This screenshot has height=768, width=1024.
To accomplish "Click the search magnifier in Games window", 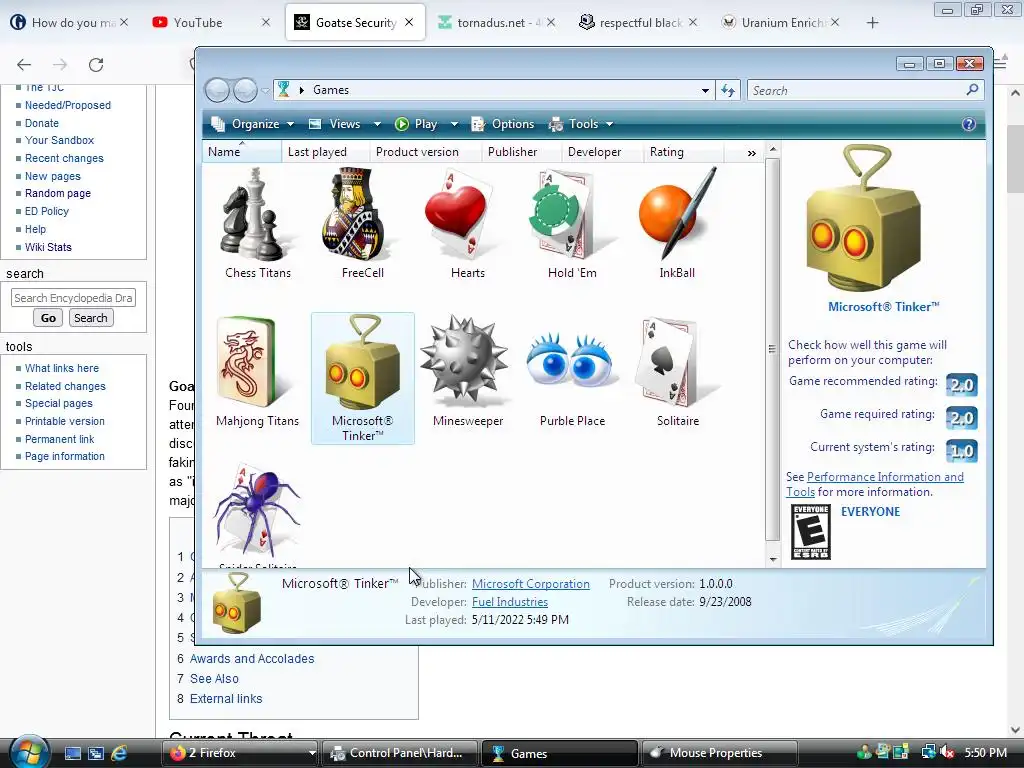I will [972, 89].
